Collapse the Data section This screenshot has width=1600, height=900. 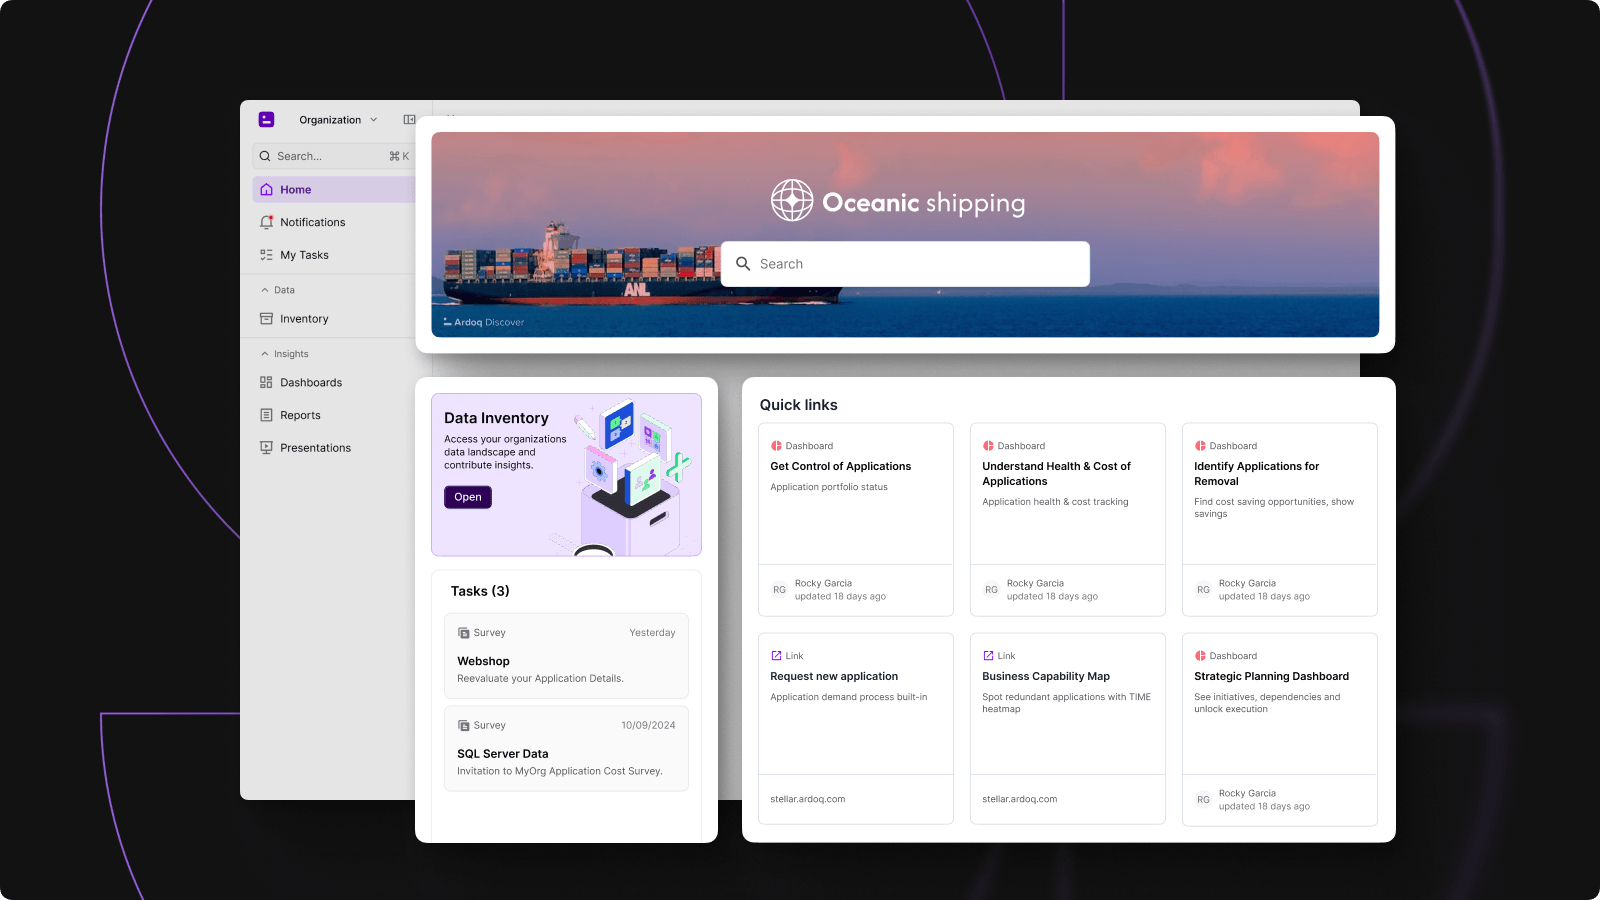(265, 290)
